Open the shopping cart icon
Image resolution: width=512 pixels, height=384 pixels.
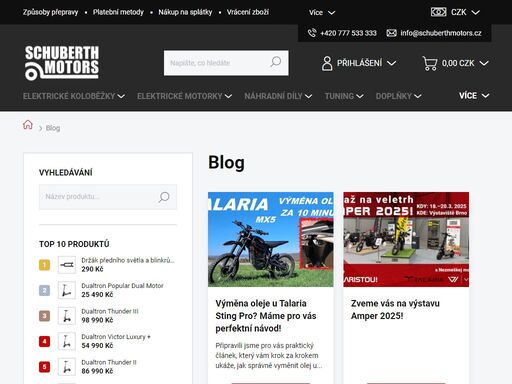tap(430, 63)
